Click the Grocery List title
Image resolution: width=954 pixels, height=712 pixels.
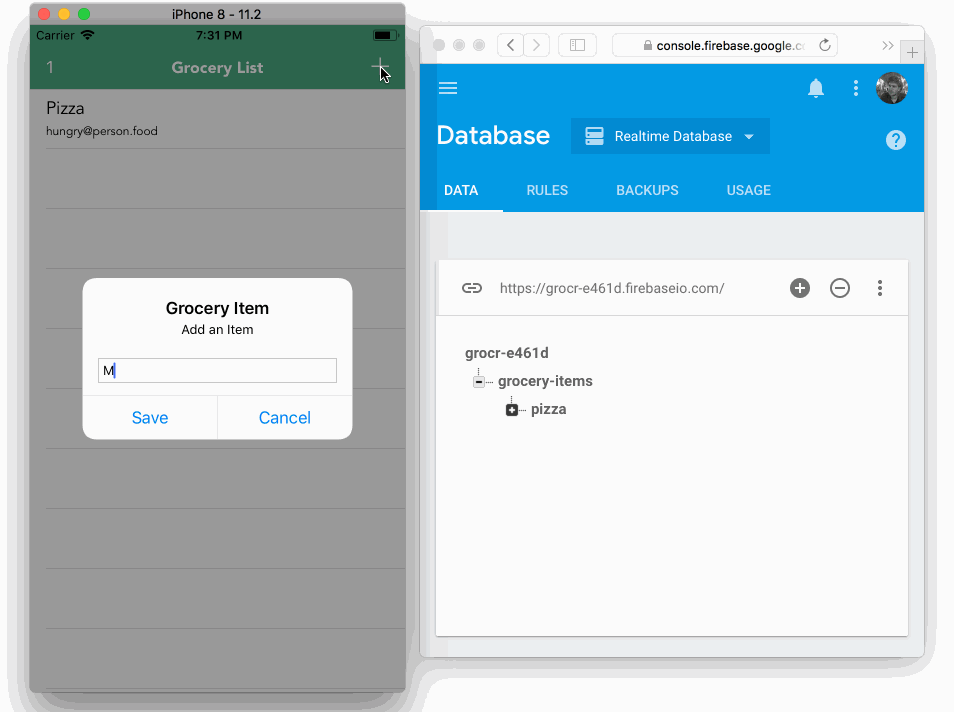coord(217,68)
